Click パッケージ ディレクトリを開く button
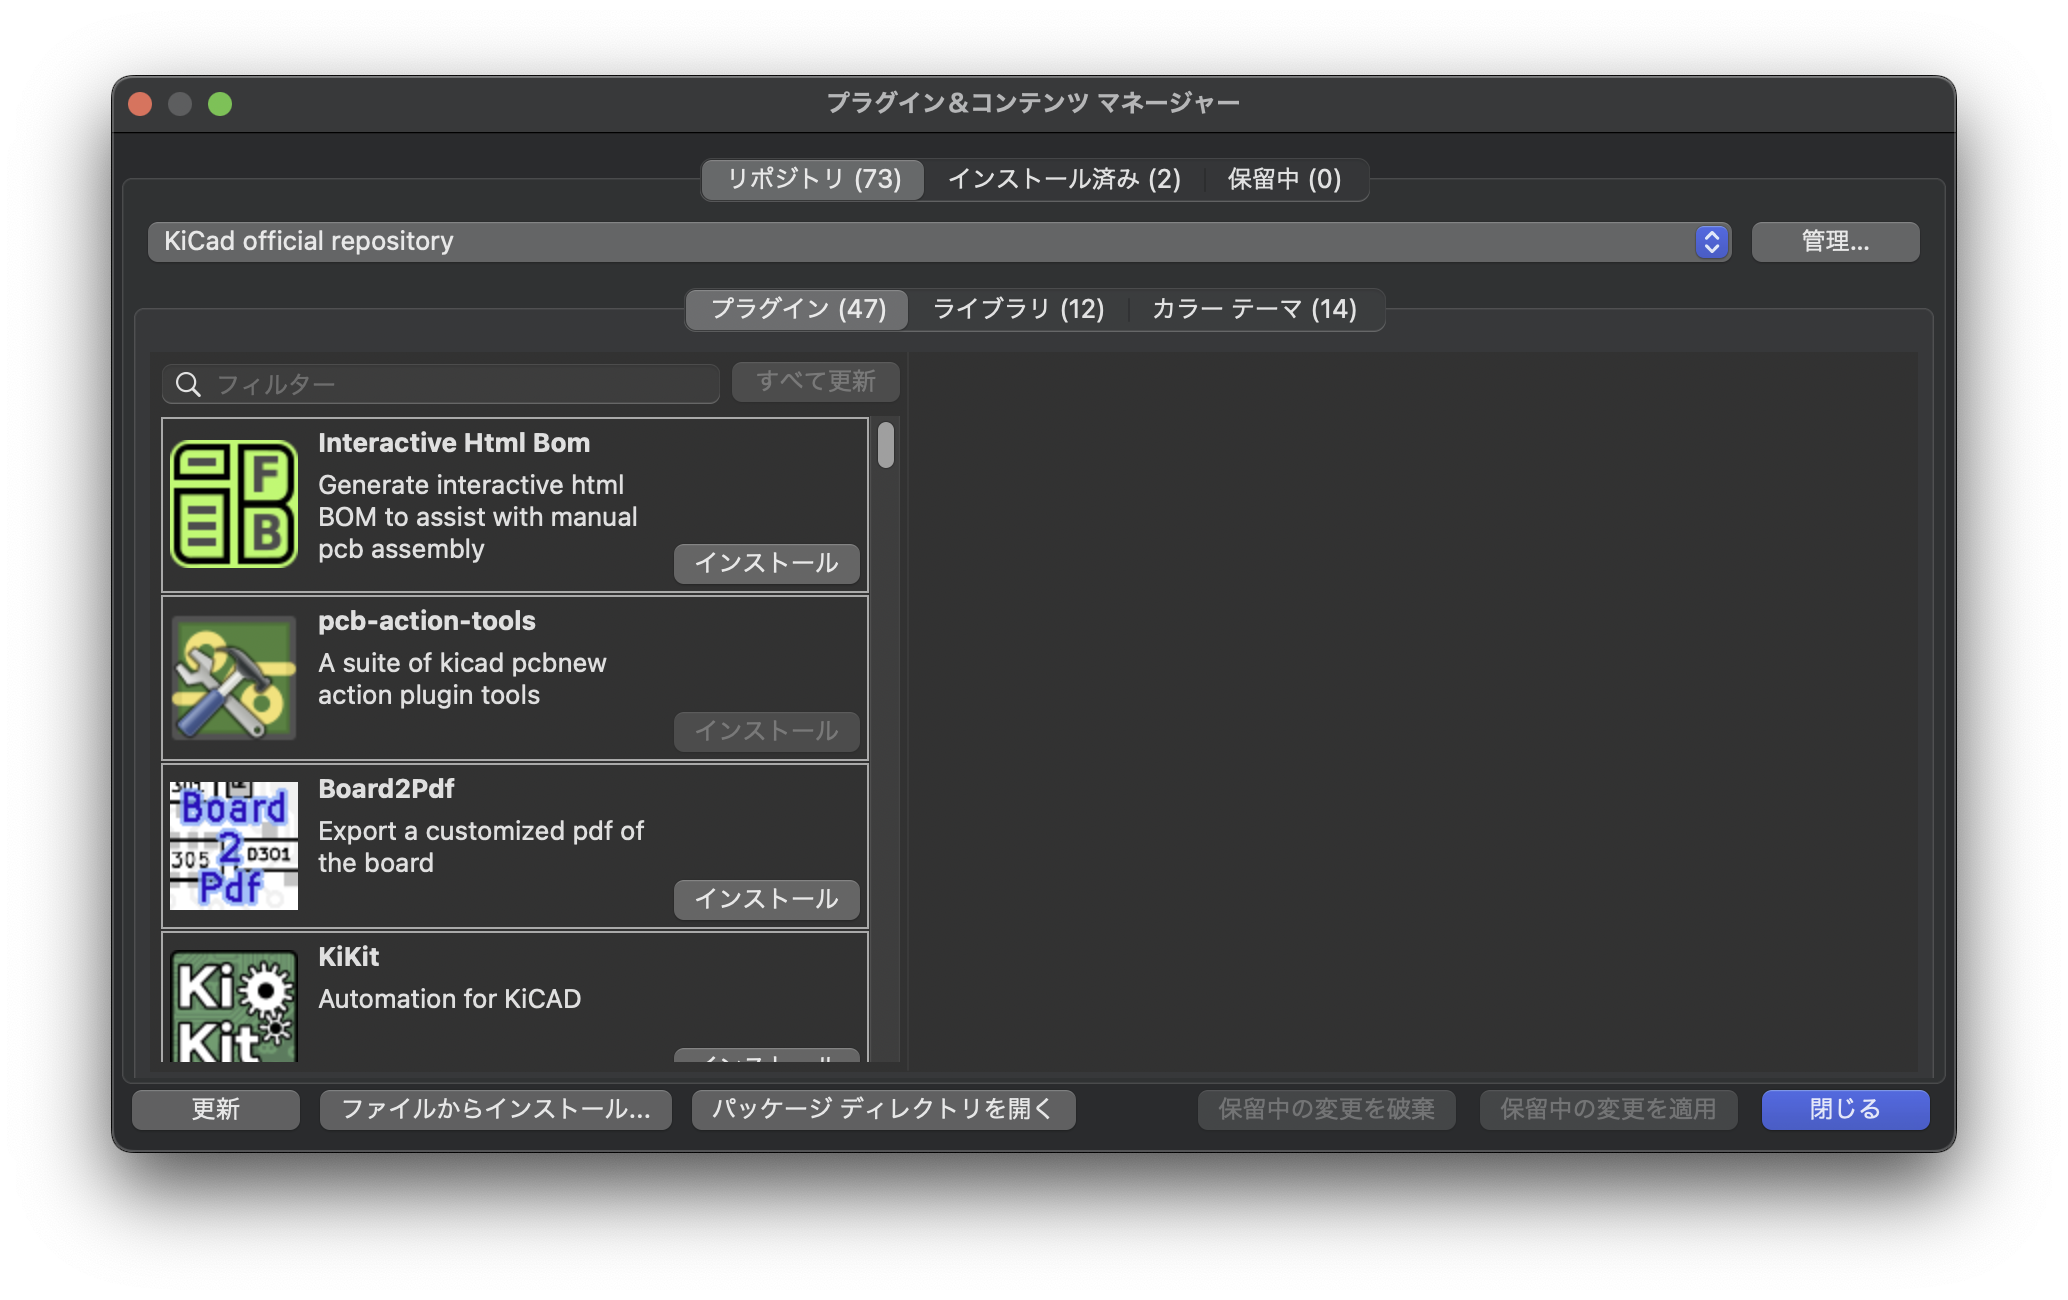The height and width of the screenshot is (1300, 2068). pos(883,1109)
